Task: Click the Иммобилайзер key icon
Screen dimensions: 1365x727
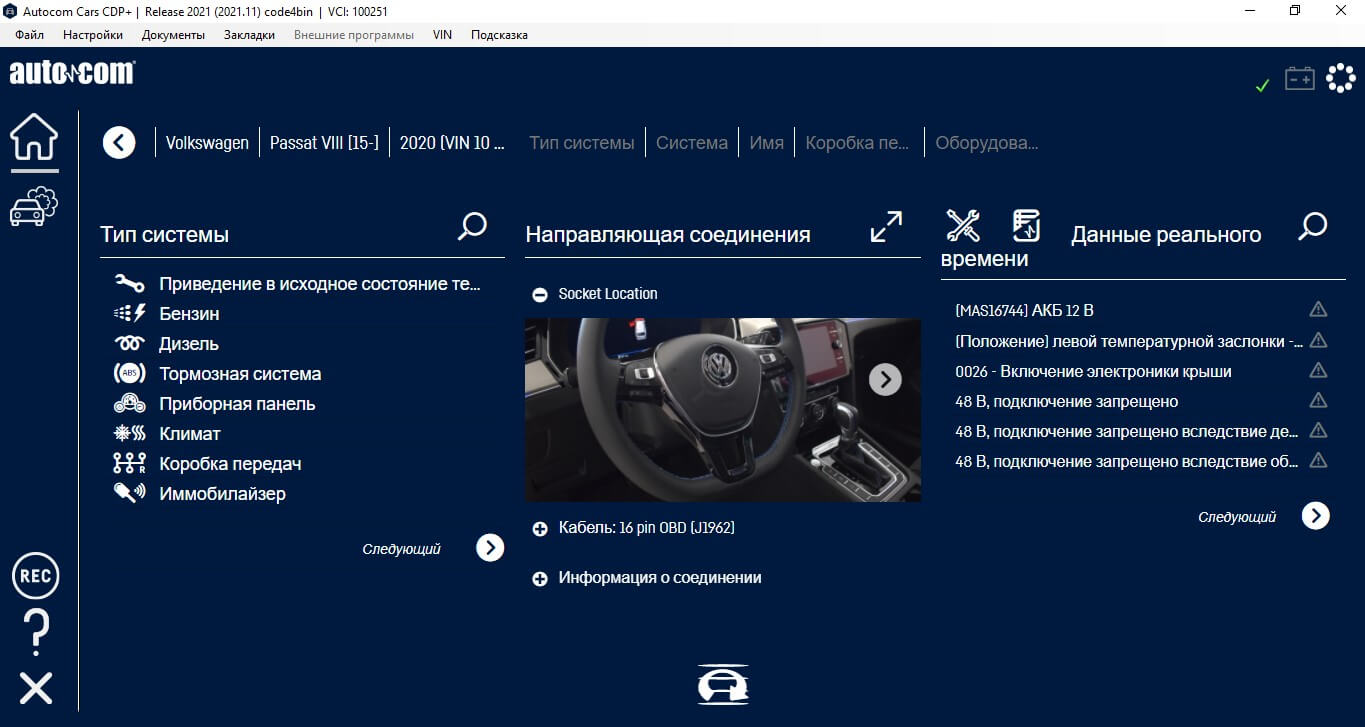Action: 130,494
